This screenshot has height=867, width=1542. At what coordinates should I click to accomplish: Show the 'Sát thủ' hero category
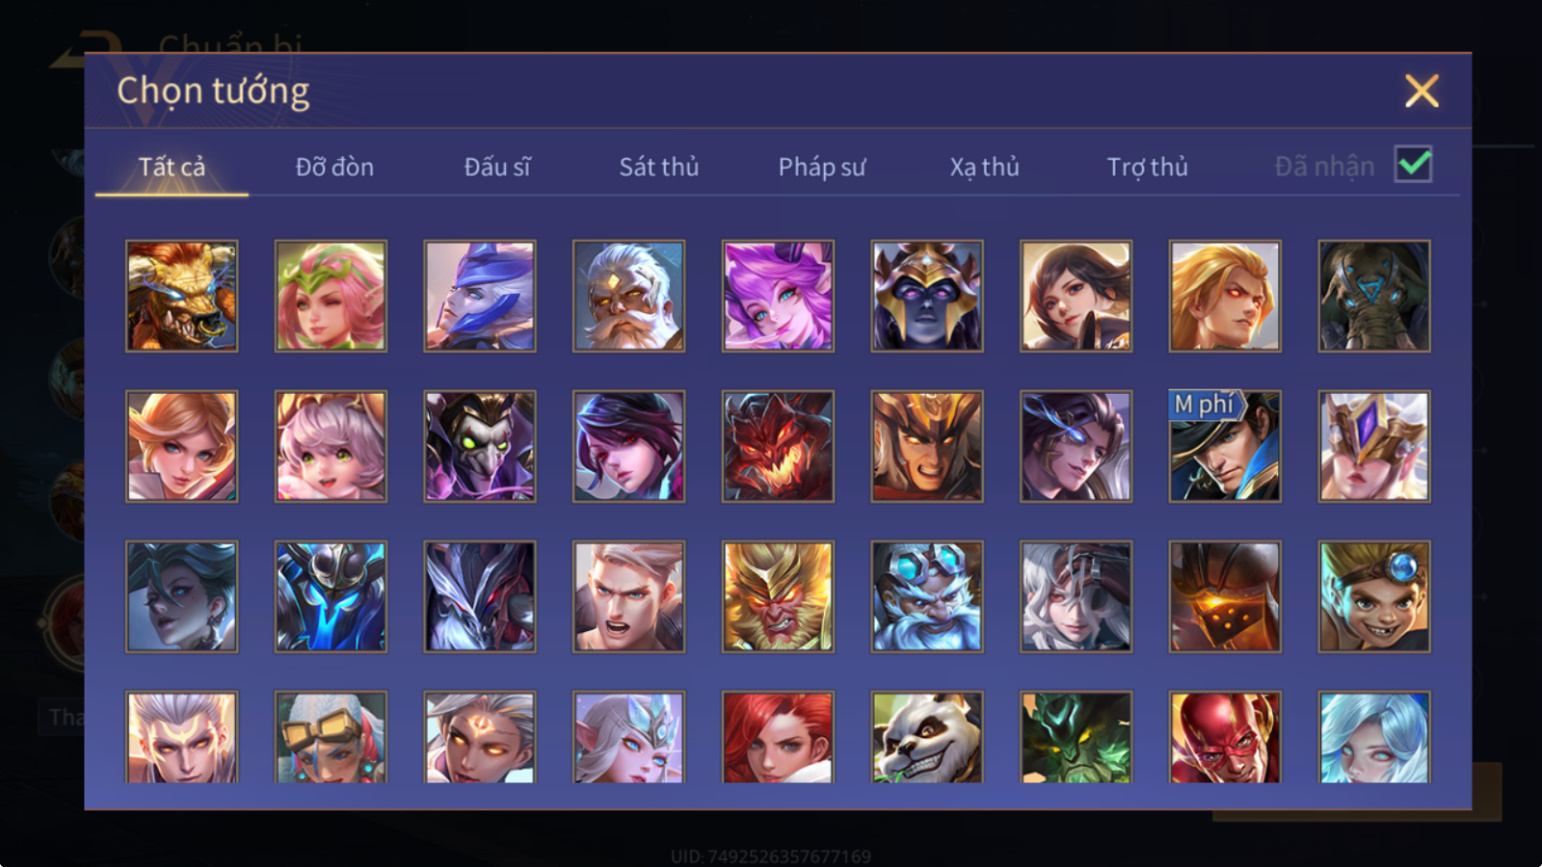coord(659,167)
